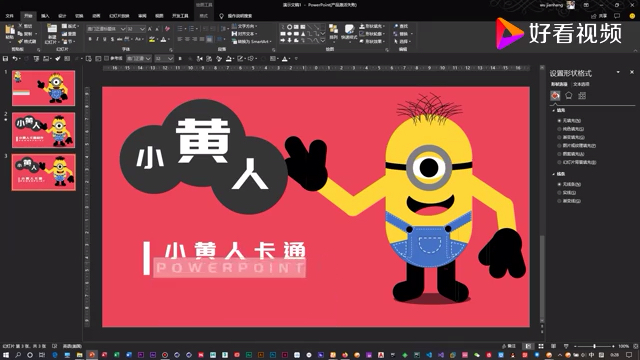Toggle italic in the Font group

[x=97, y=39]
